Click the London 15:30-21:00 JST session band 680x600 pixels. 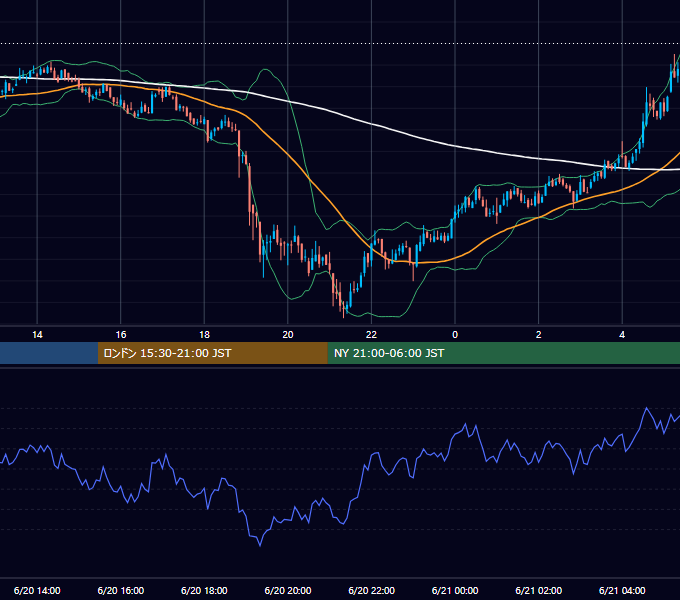[212, 353]
